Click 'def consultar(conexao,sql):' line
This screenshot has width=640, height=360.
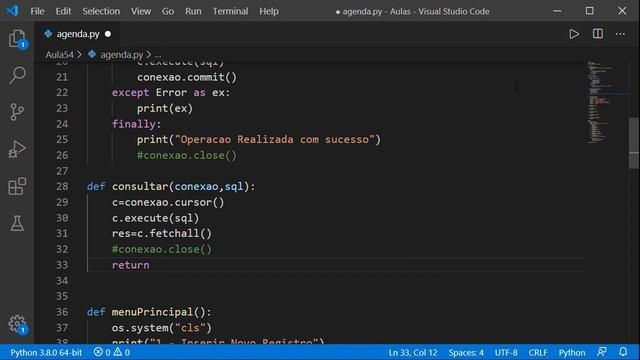(x=171, y=187)
